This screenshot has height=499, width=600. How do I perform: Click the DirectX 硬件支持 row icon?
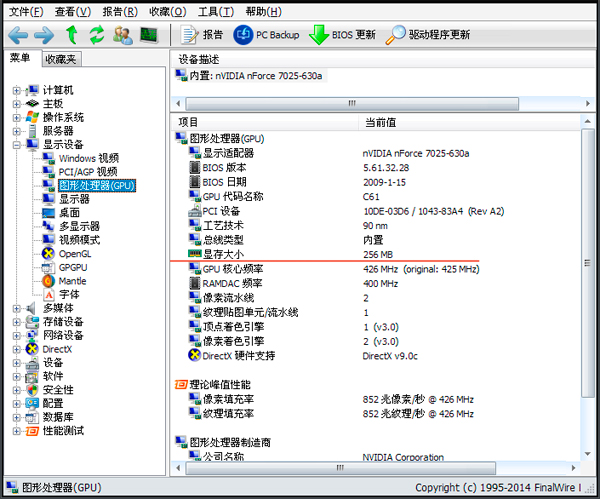coord(194,355)
